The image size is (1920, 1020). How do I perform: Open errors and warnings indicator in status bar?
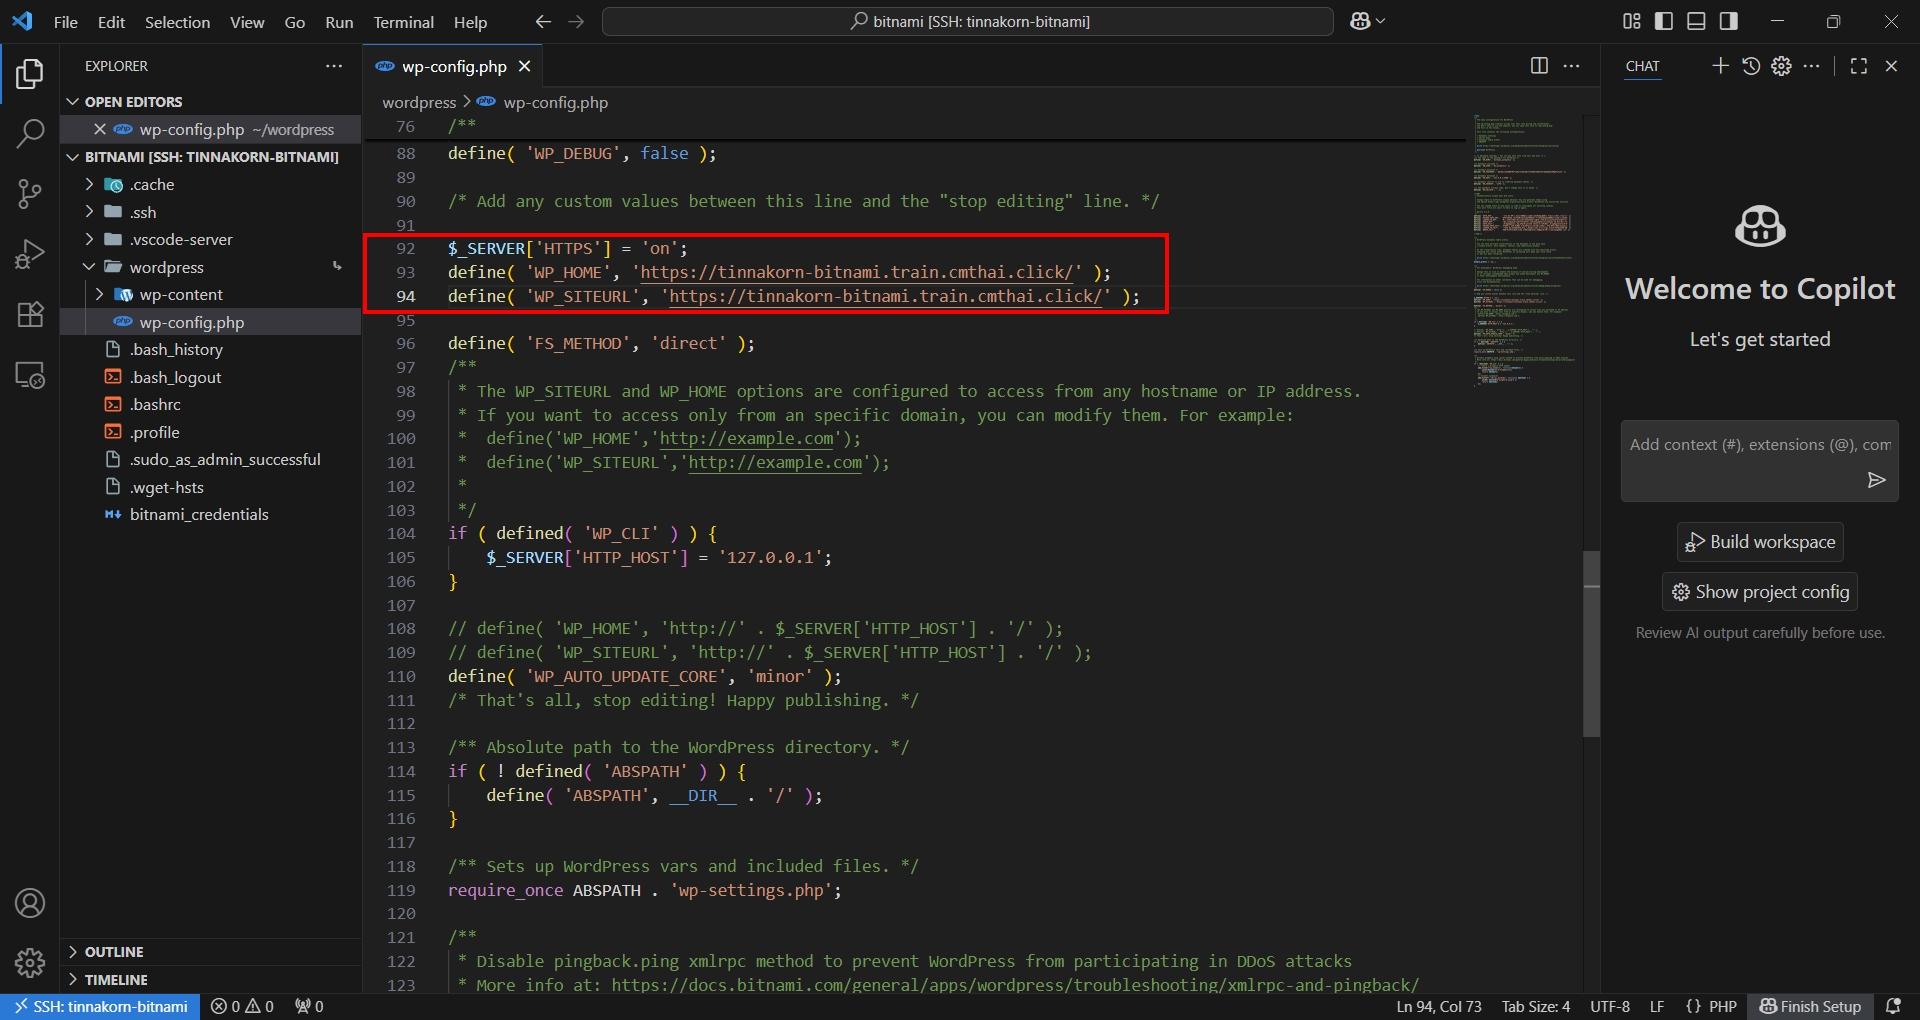pos(242,1006)
